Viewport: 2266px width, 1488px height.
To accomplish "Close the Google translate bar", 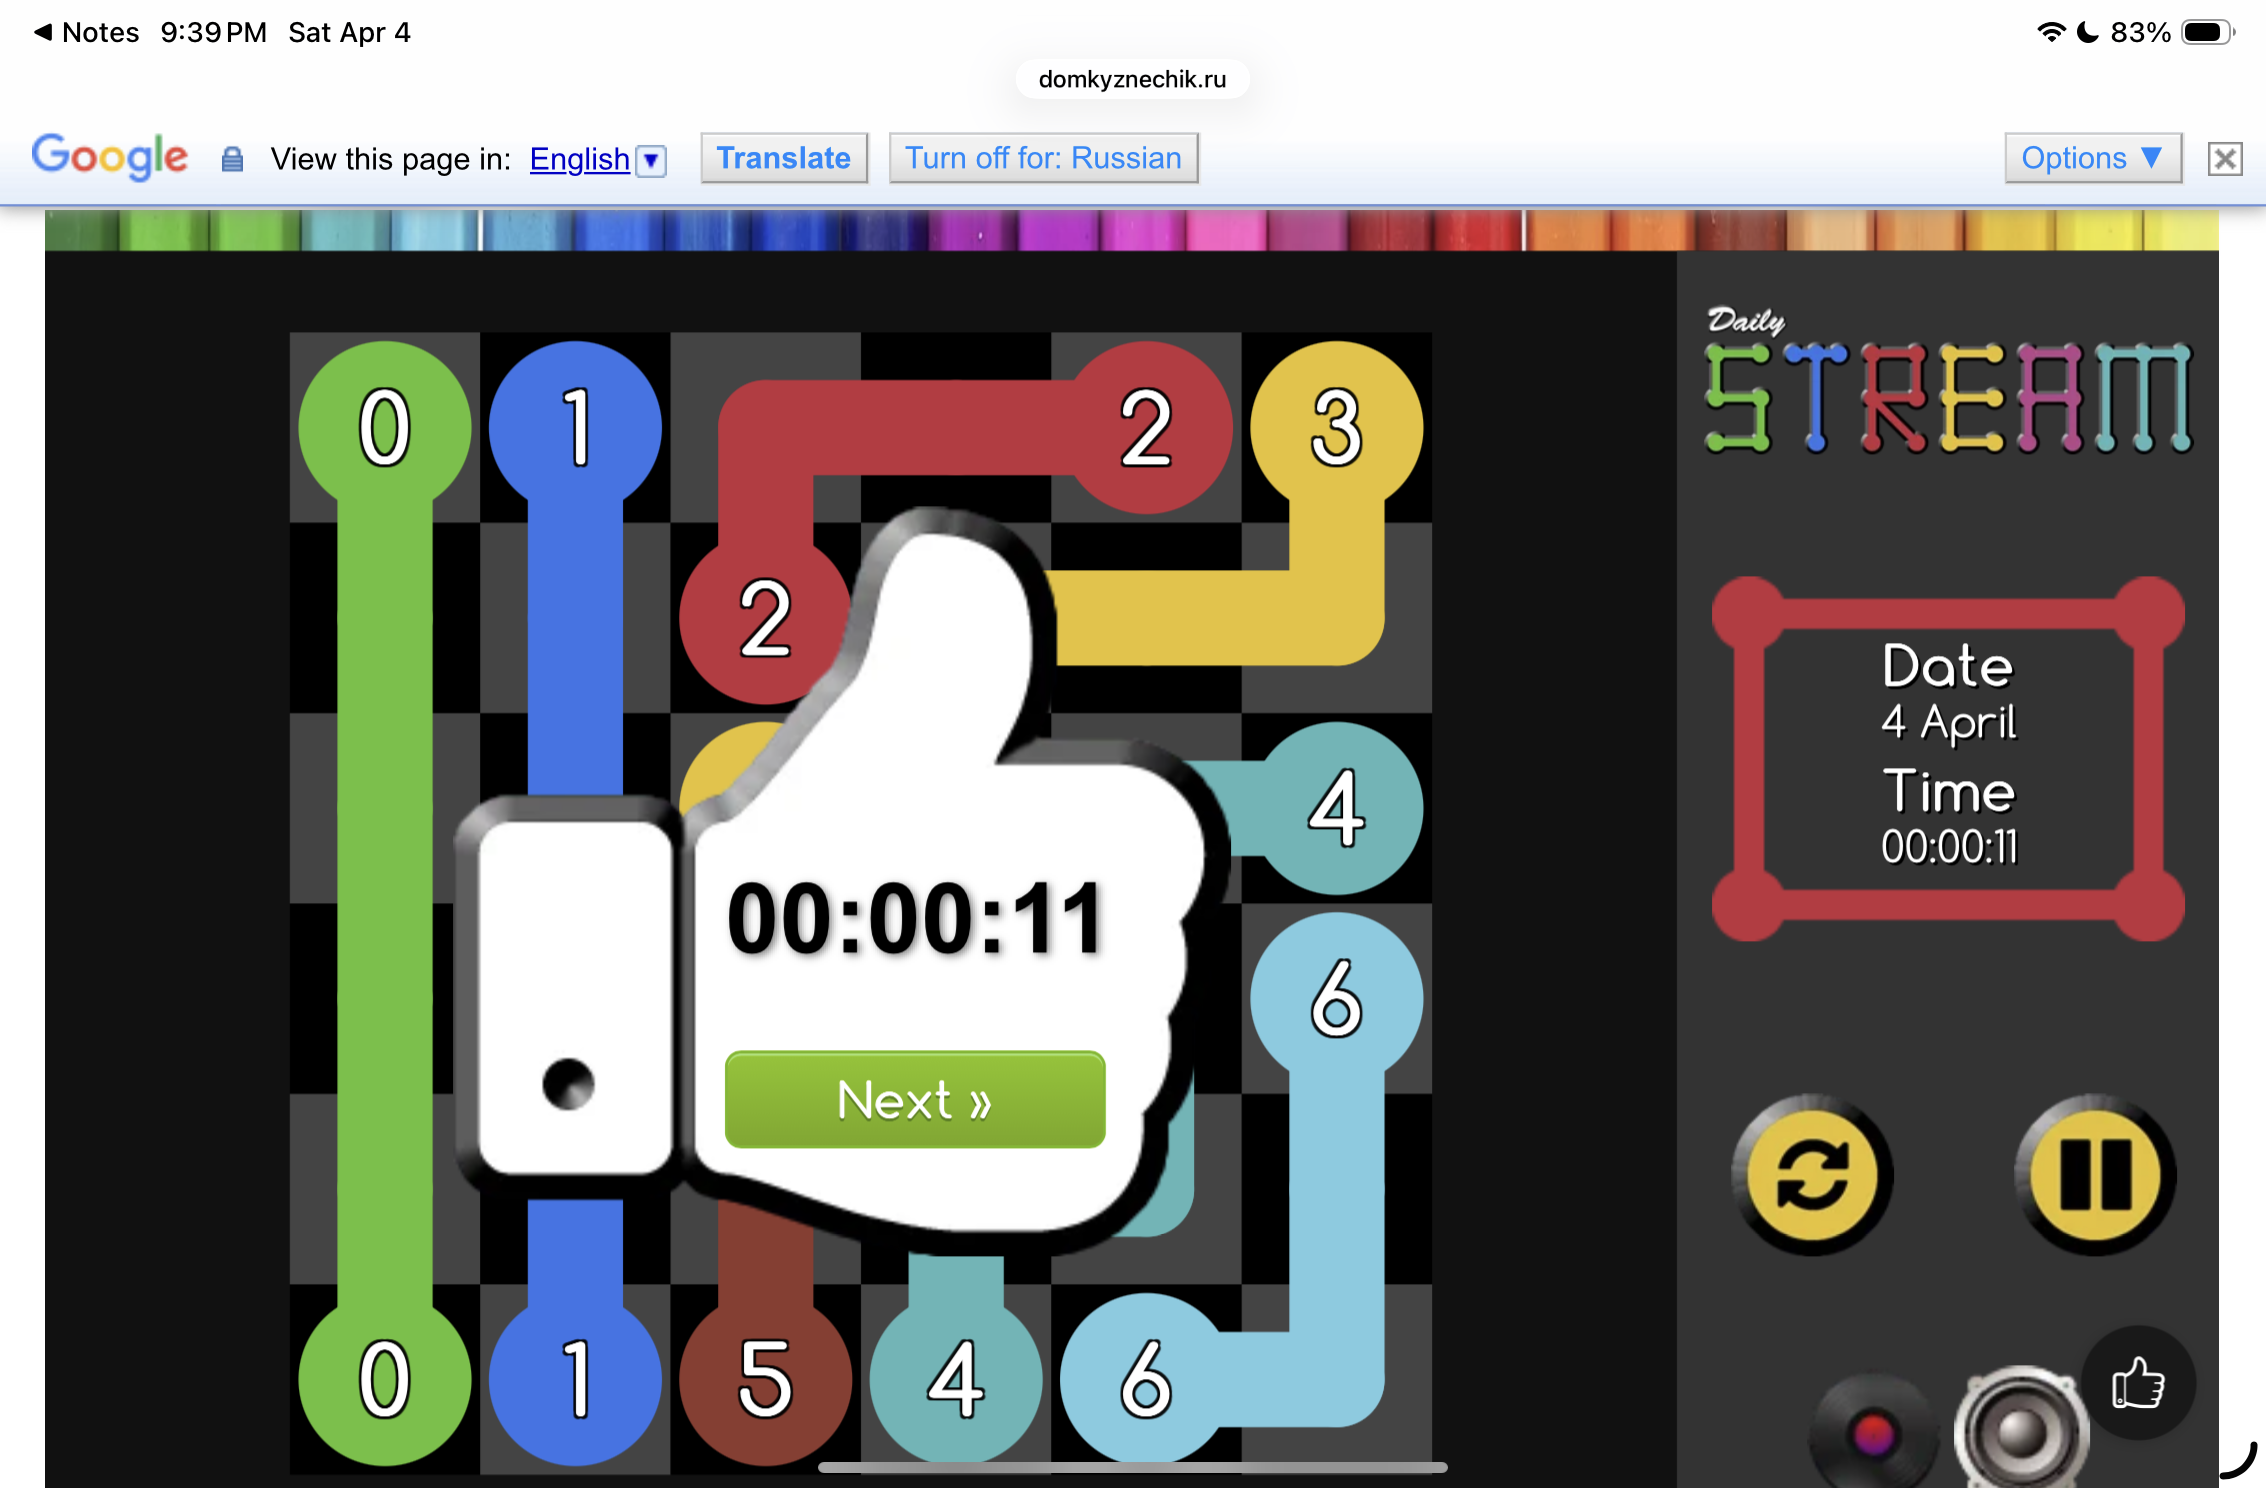I will tap(2225, 159).
